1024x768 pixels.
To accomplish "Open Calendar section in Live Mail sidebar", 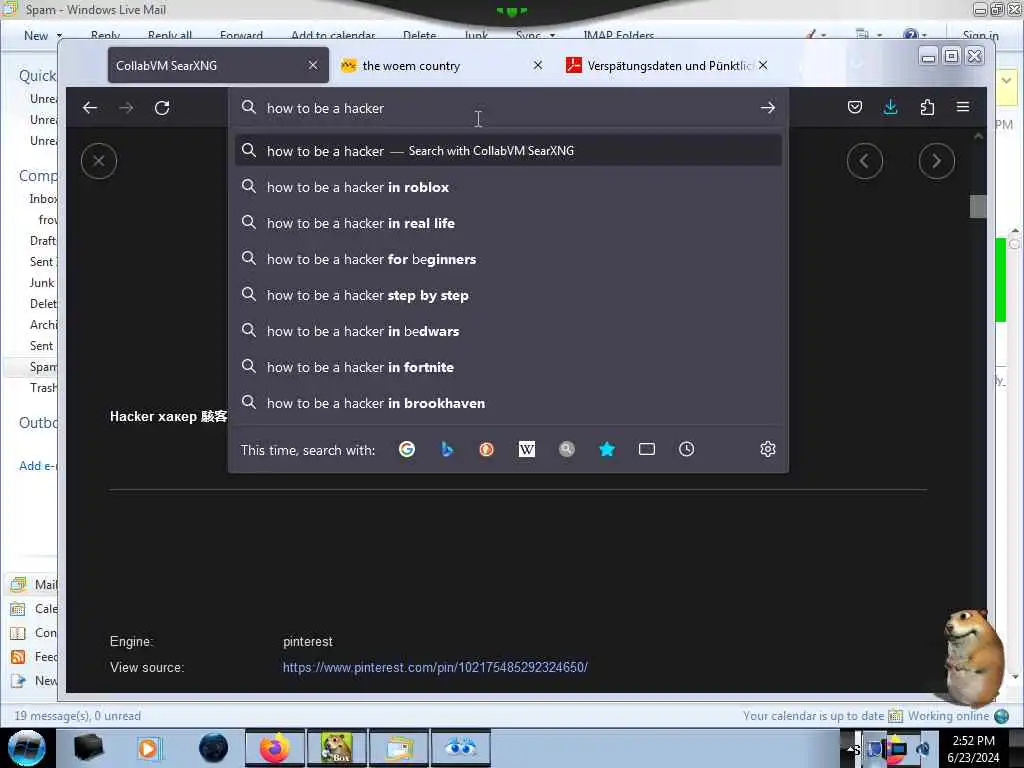I will click(34, 609).
